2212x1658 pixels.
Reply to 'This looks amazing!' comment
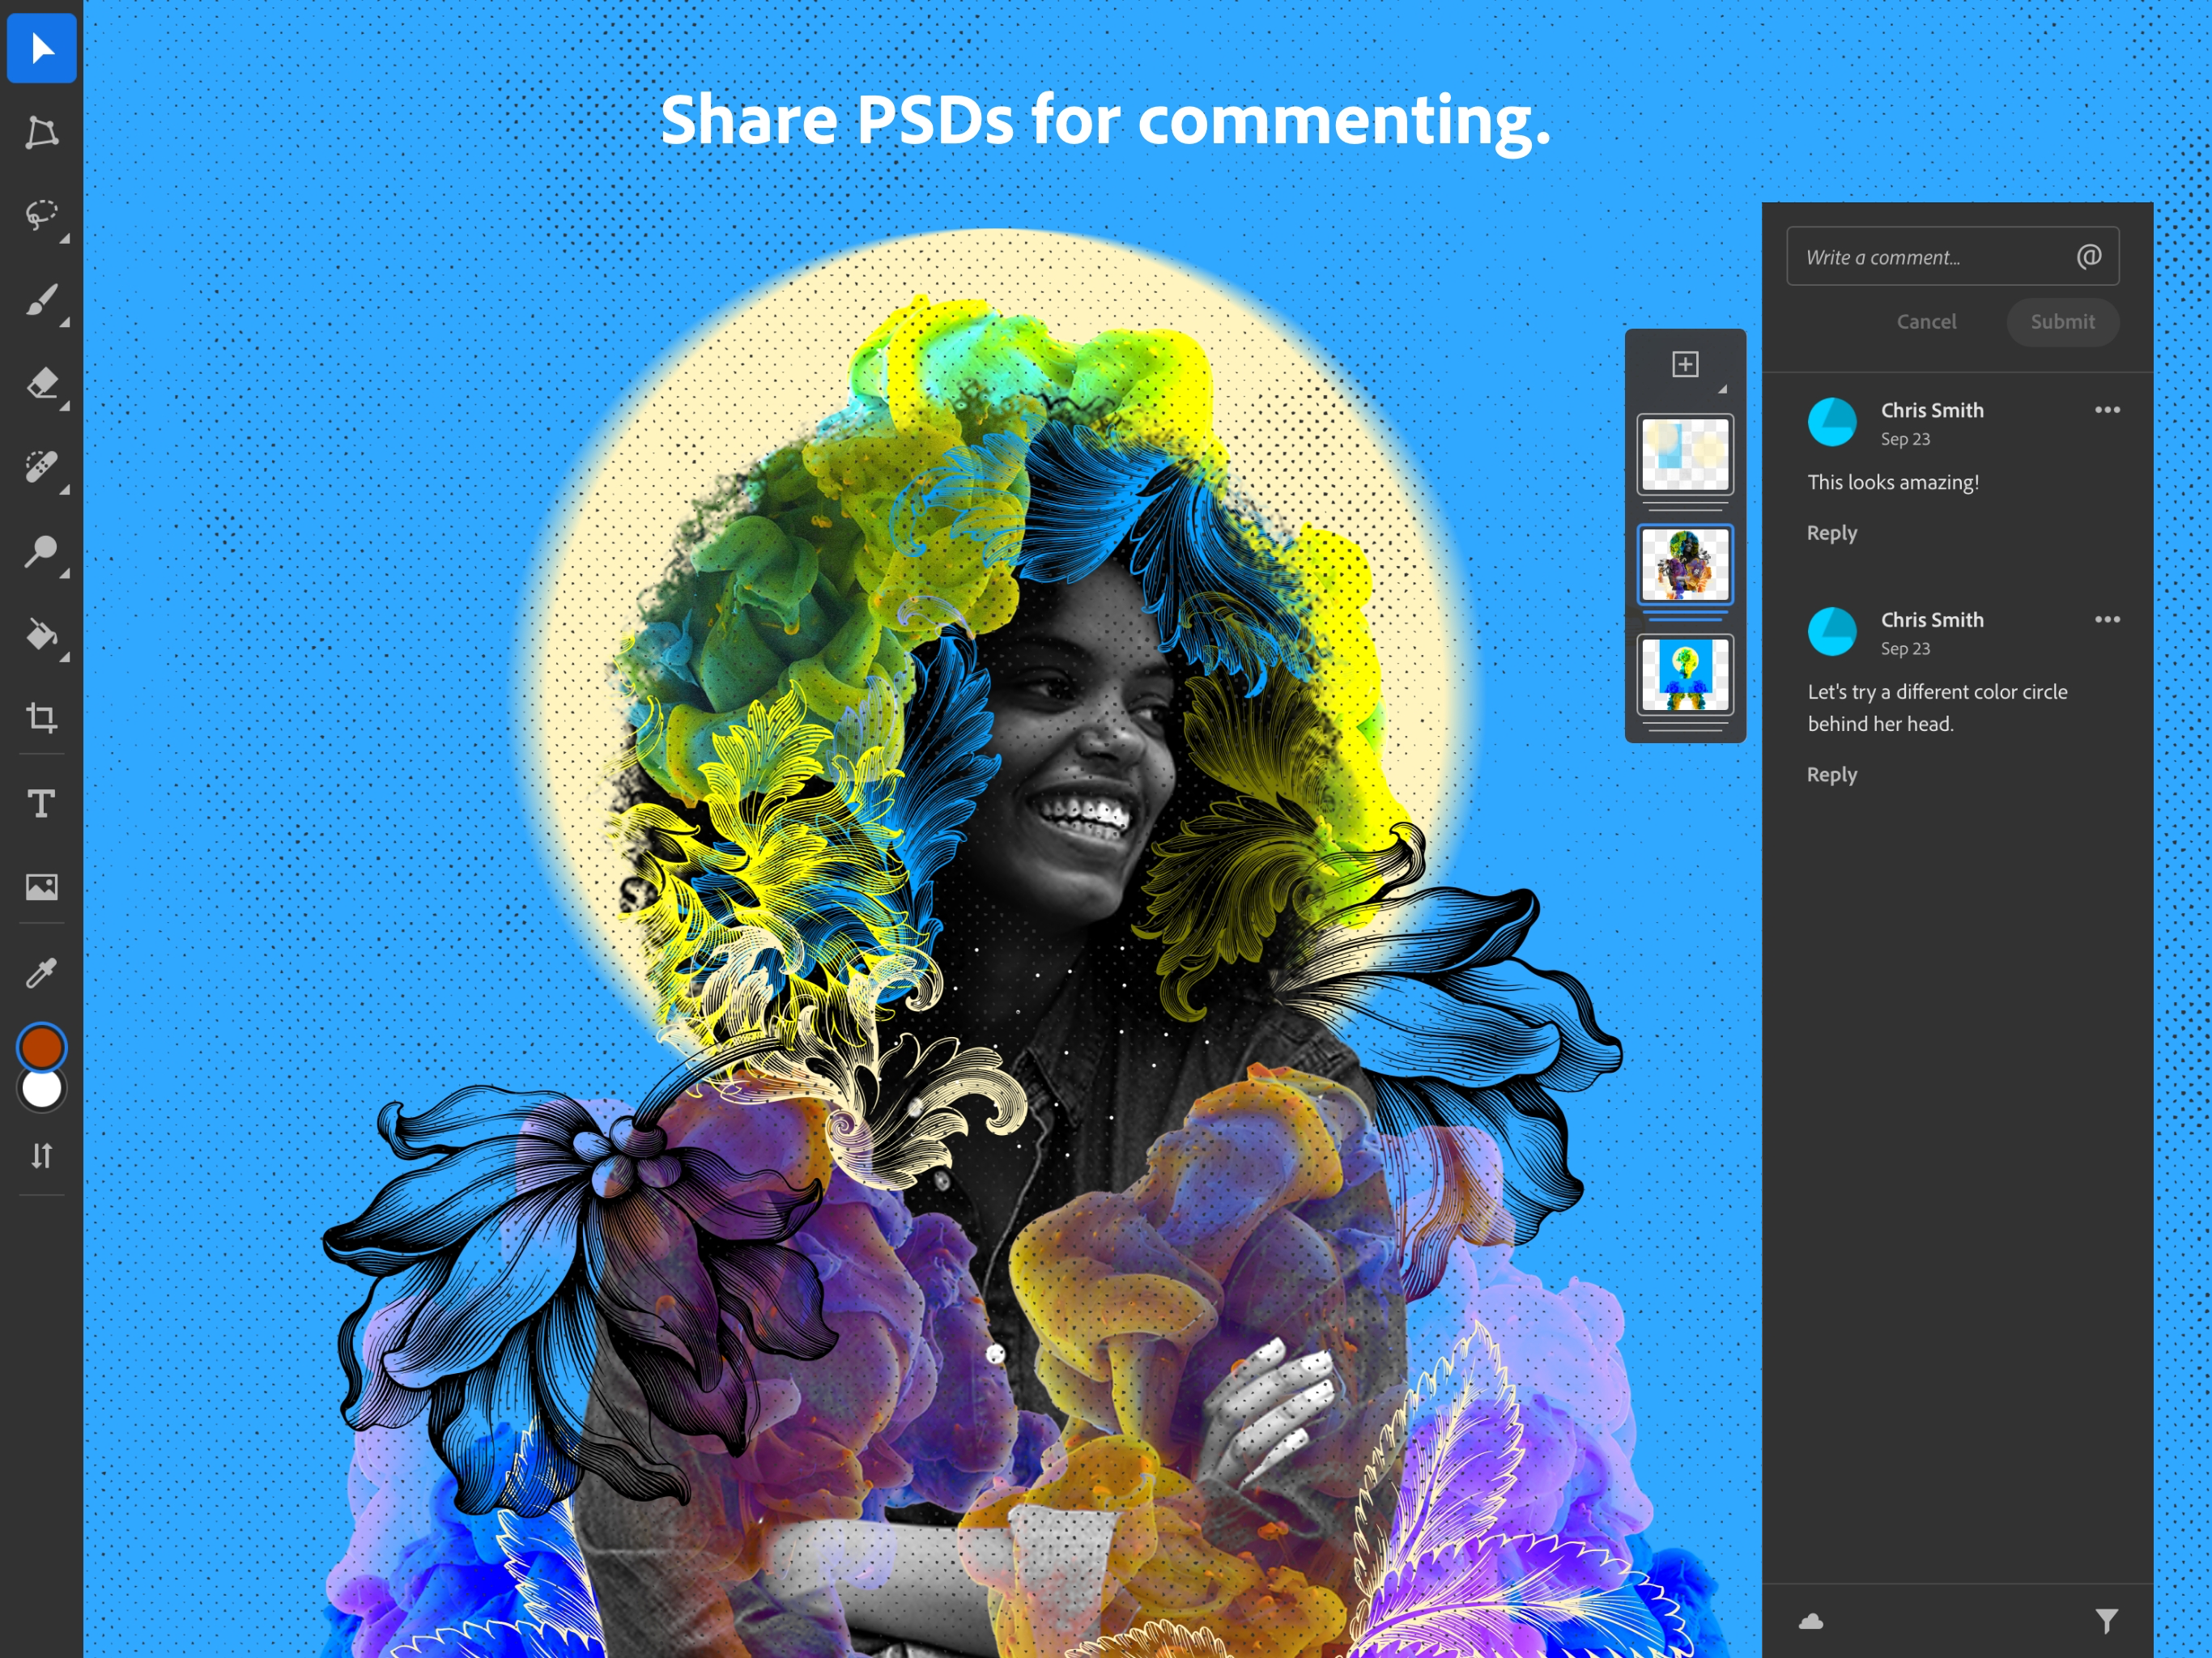1831,533
